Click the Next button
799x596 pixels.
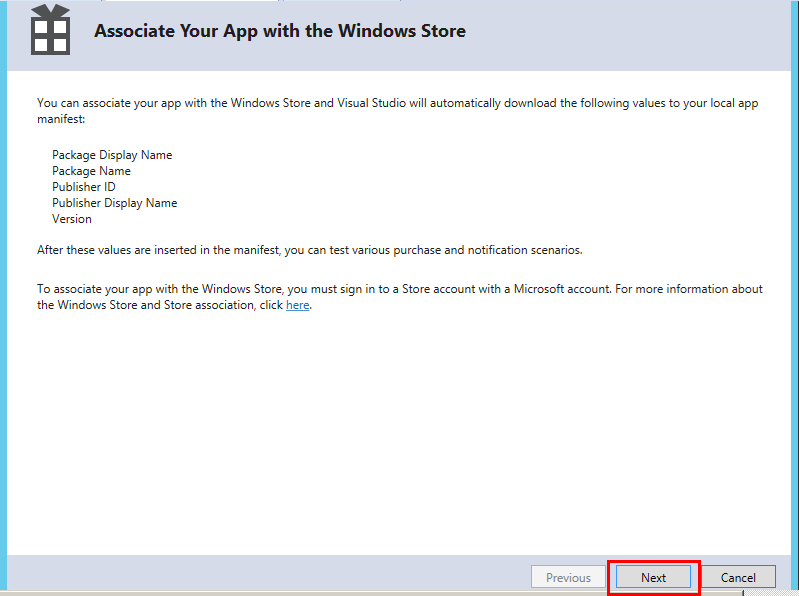click(653, 577)
